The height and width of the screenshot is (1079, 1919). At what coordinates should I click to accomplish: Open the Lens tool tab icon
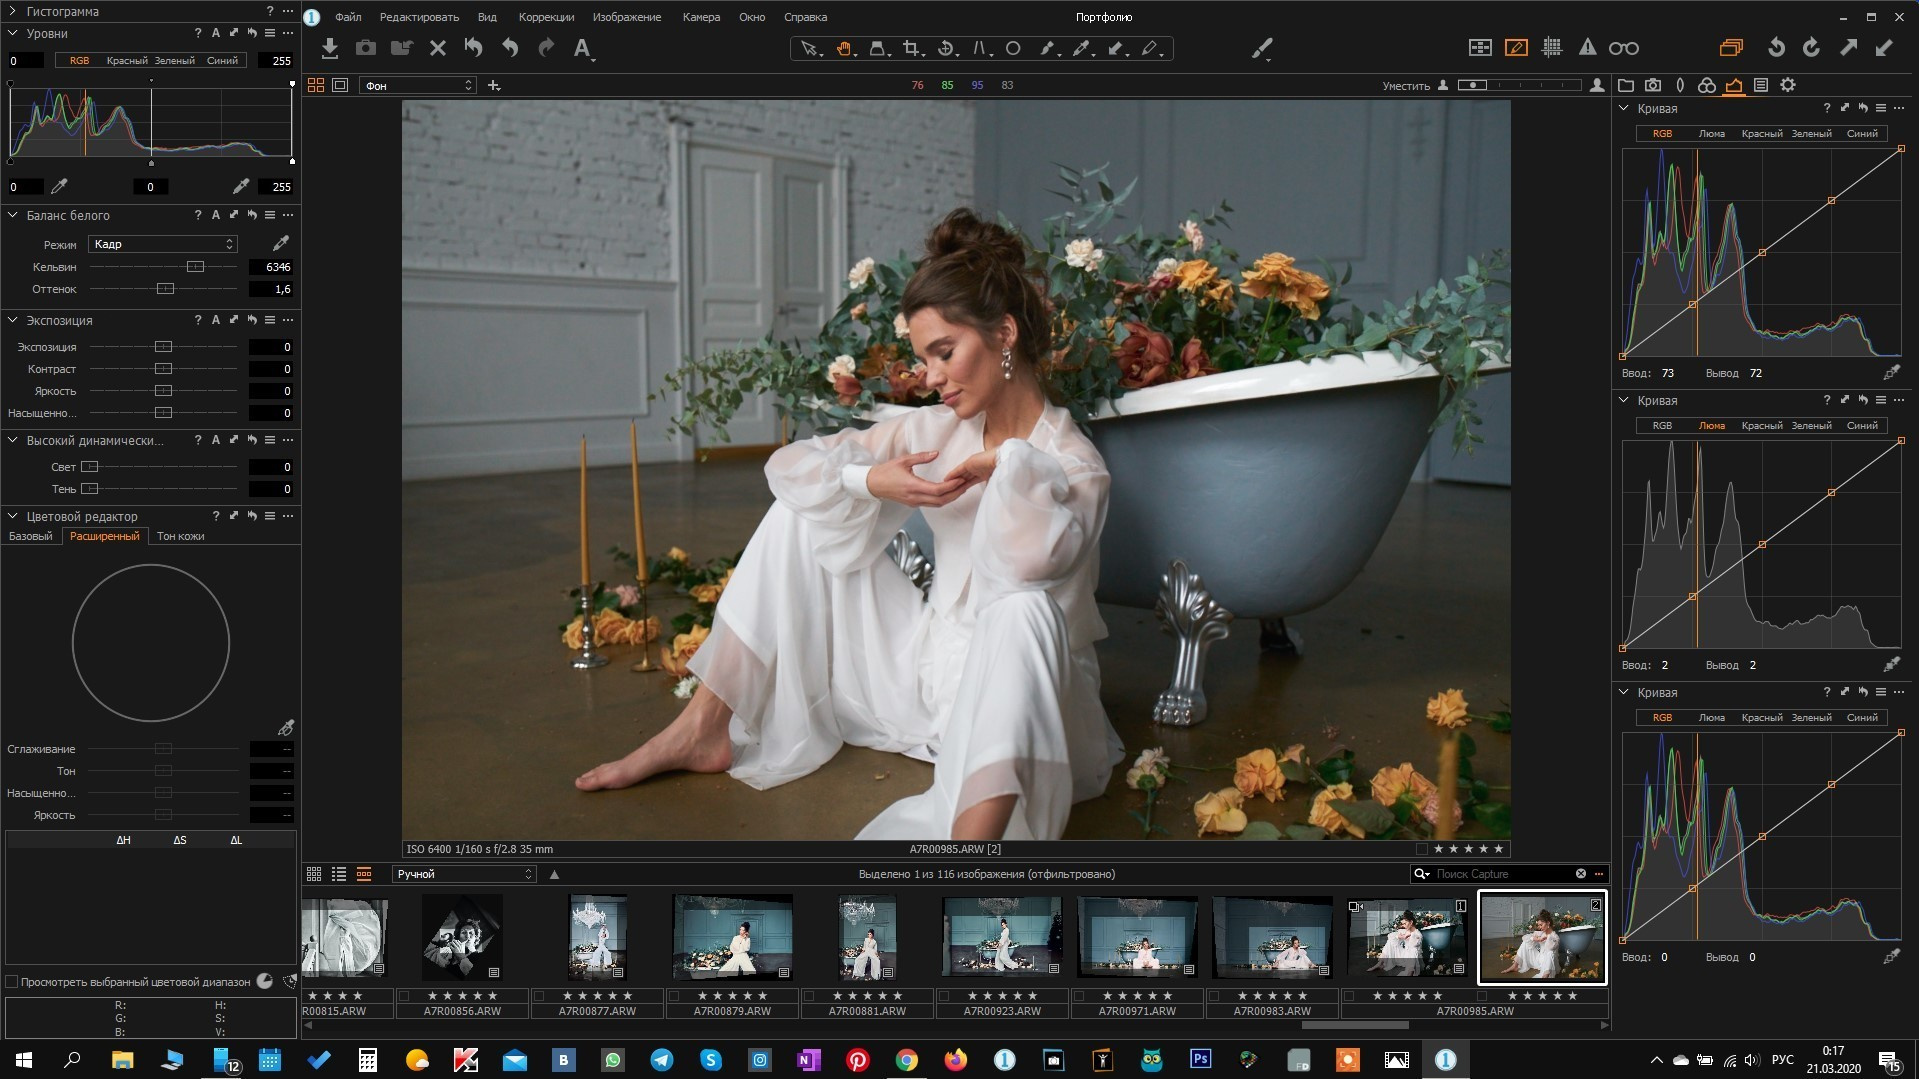coord(1680,85)
